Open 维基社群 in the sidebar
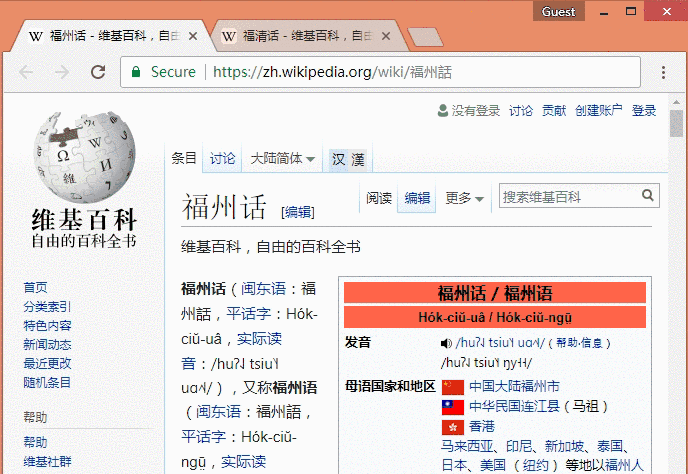 pyautogui.click(x=47, y=461)
